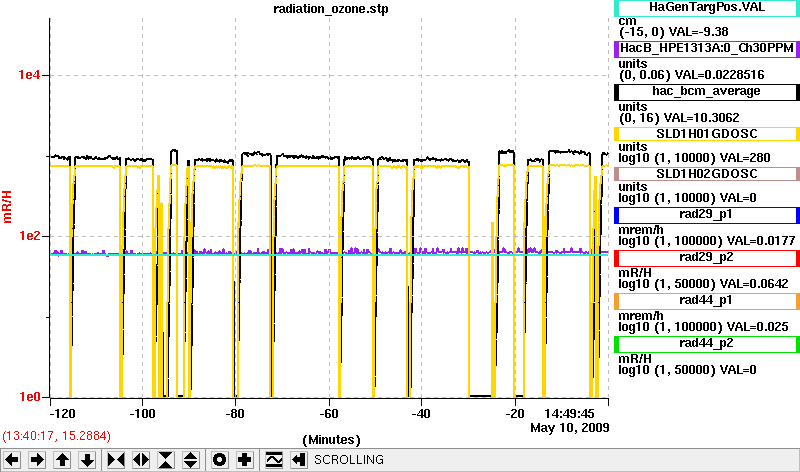Click the 1e2 y-axis tick label
Screen dimensions: 800x472
click(29, 236)
